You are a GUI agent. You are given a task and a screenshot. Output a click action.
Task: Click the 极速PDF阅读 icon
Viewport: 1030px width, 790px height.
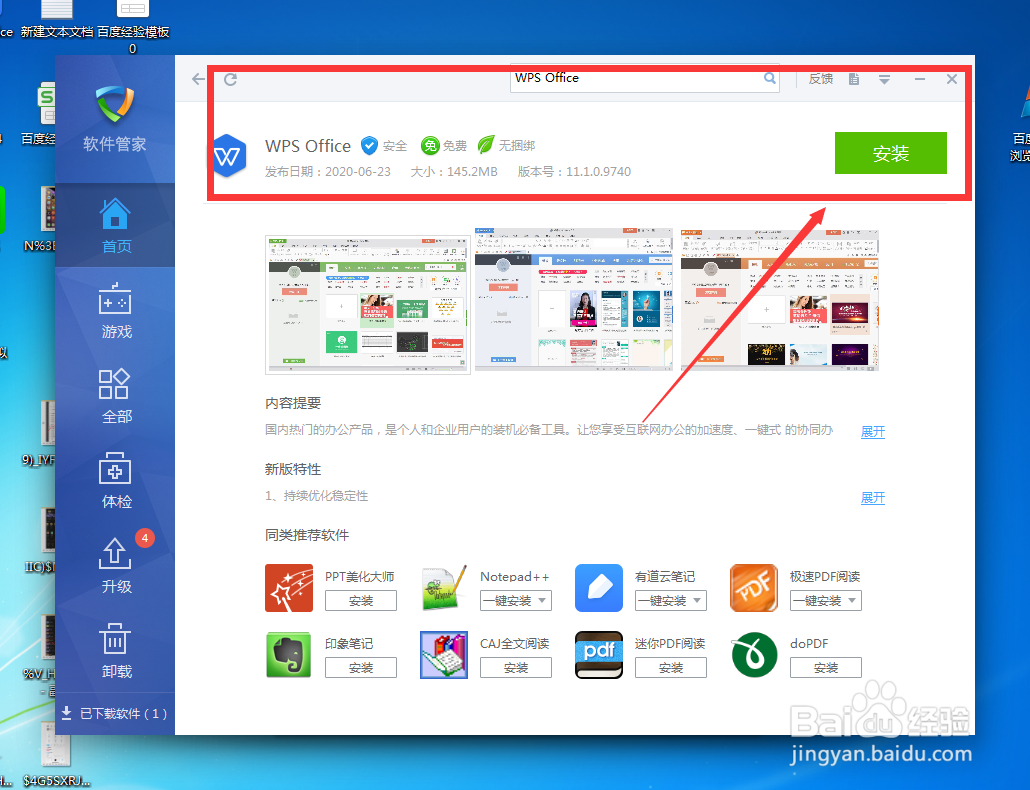(x=754, y=588)
